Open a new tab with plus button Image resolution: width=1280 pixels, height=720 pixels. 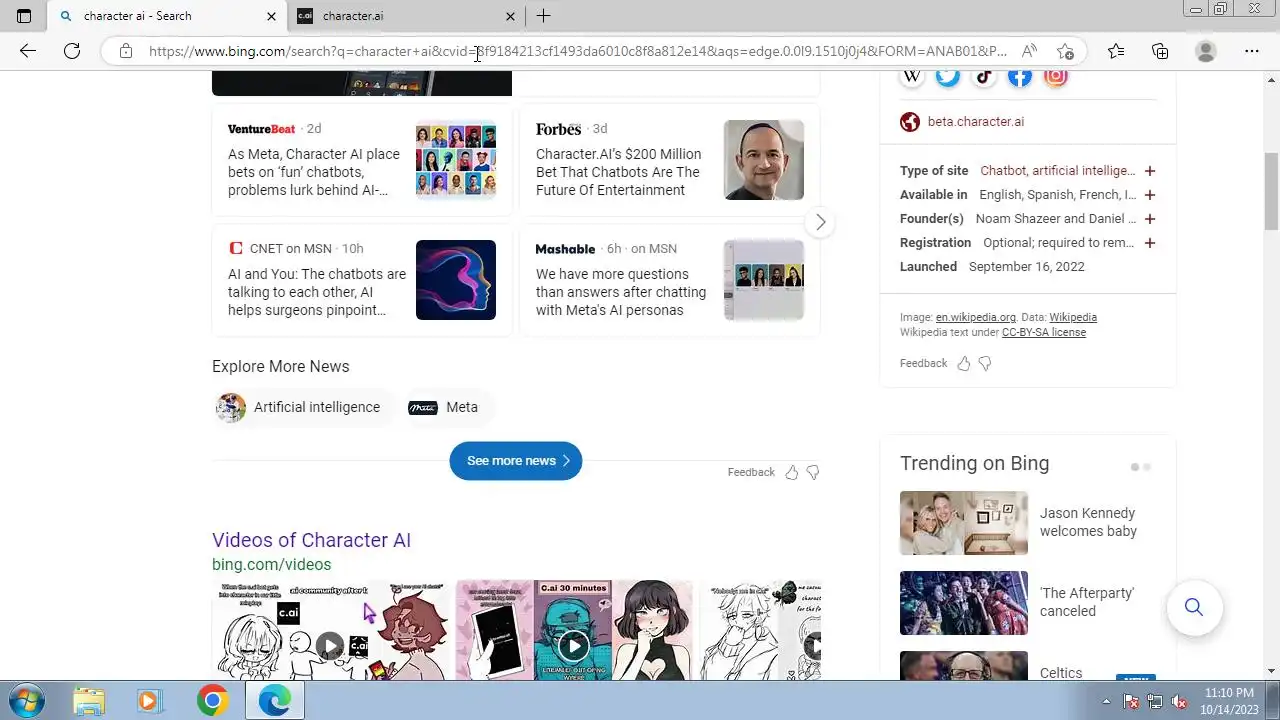coord(543,16)
